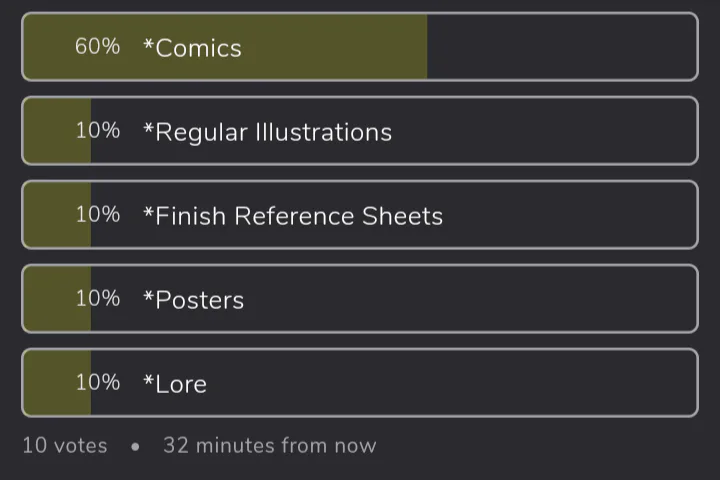Click the 60% label on Comics
This screenshot has width=720, height=480.
[97, 47]
